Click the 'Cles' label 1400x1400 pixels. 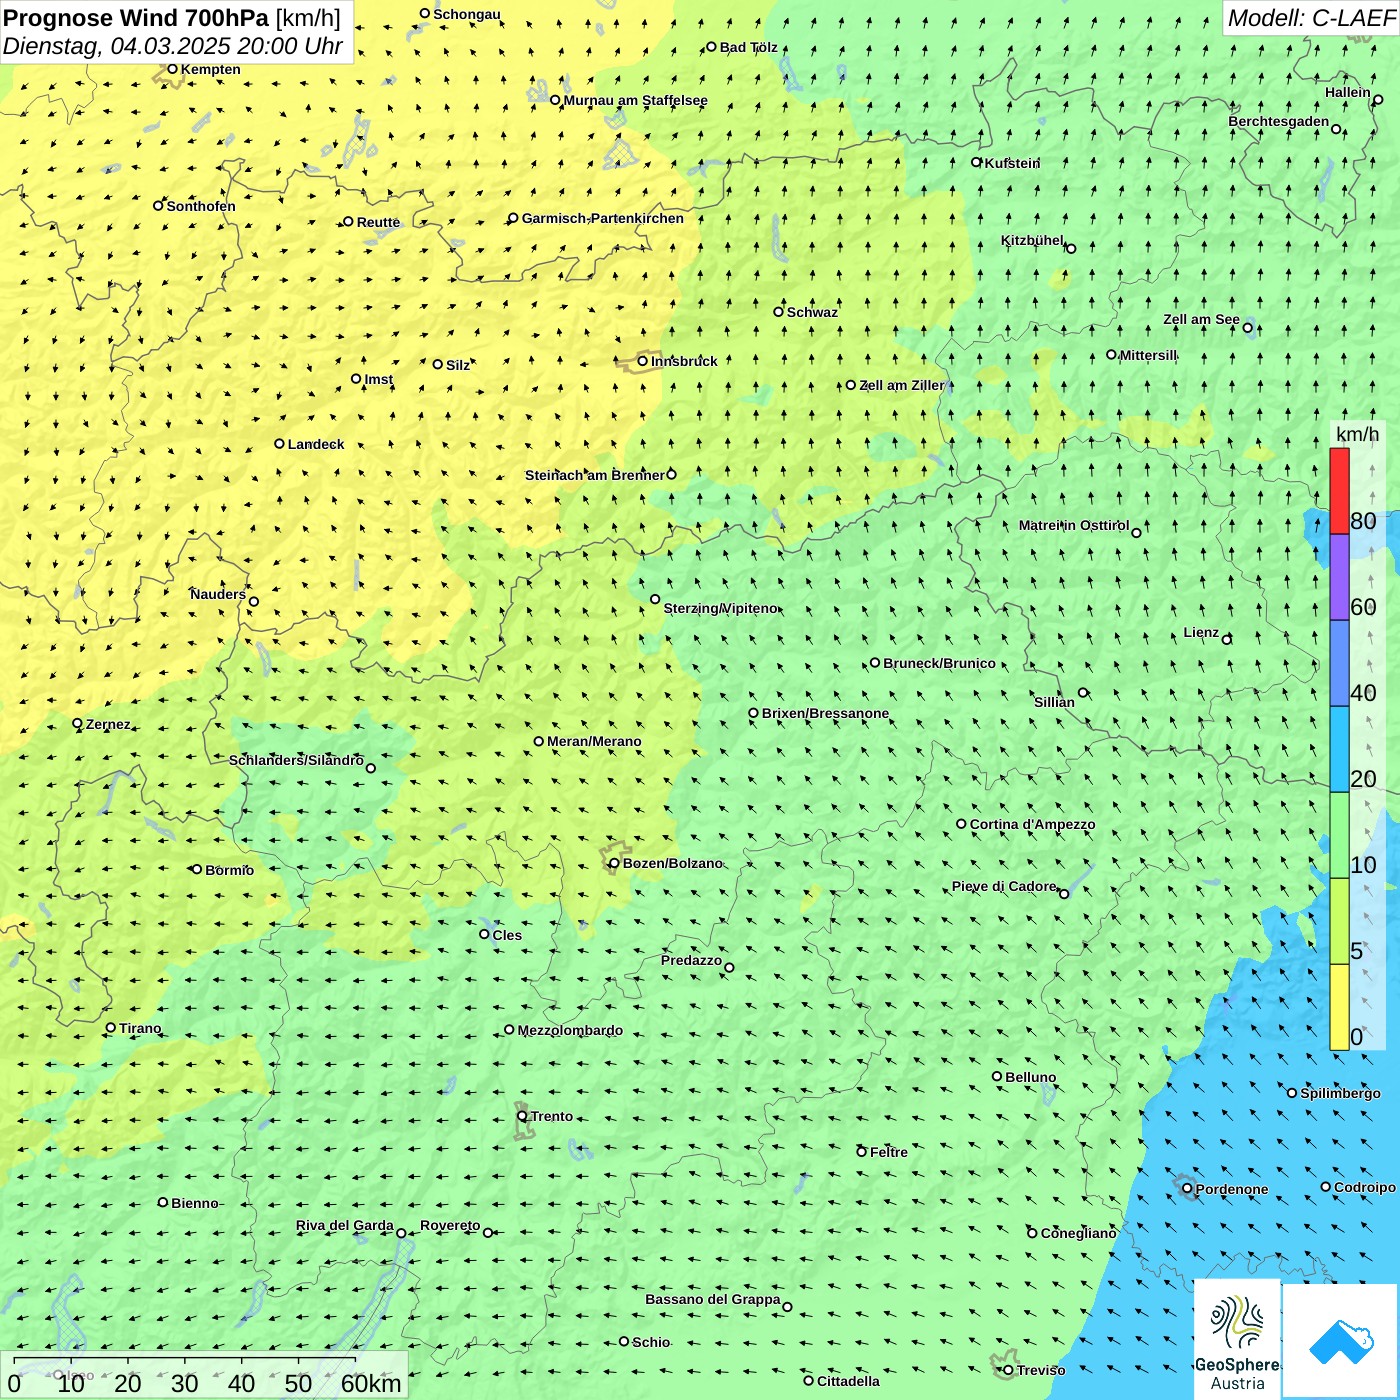(507, 935)
